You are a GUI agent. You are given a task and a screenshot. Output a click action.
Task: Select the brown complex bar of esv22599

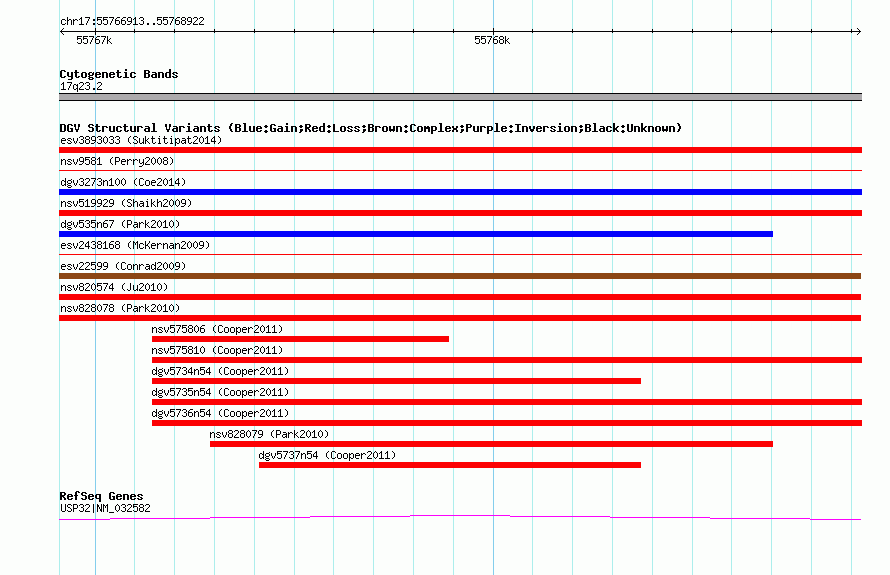coord(460,276)
